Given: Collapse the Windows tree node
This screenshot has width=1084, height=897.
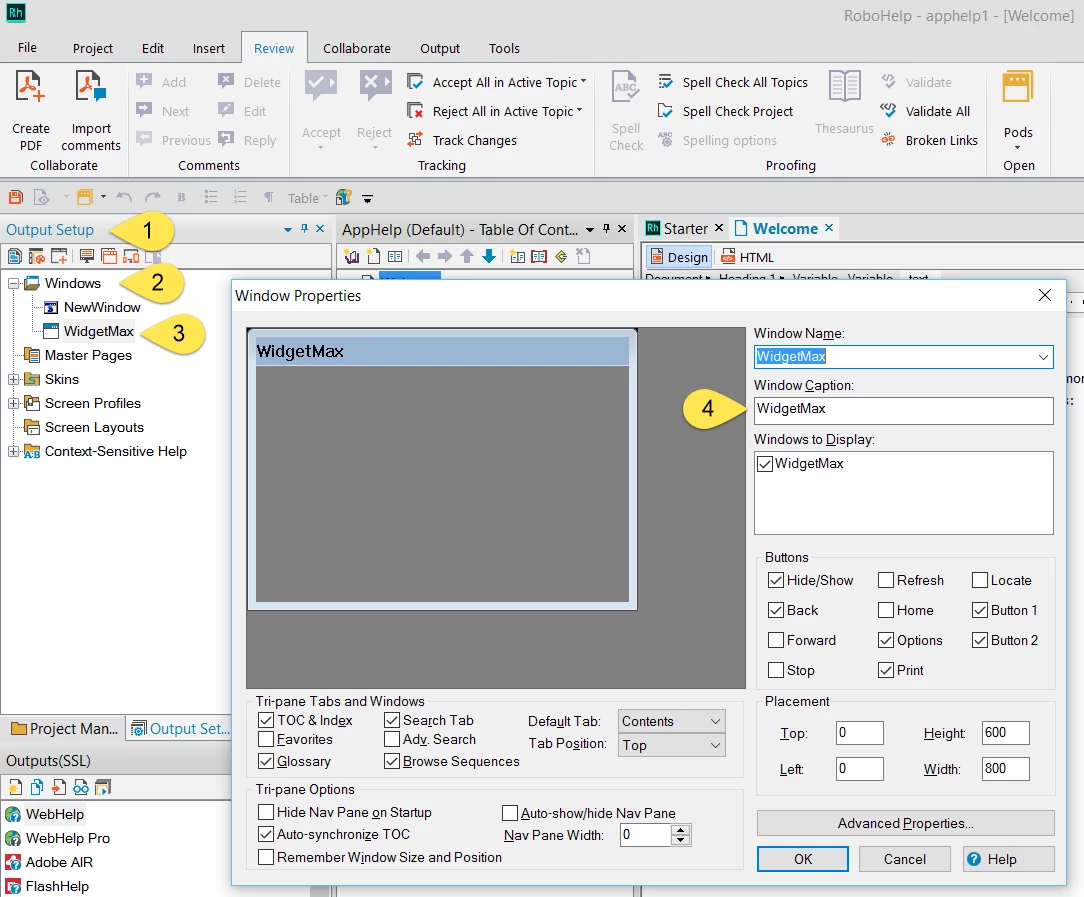Looking at the screenshot, I should click(x=13, y=283).
